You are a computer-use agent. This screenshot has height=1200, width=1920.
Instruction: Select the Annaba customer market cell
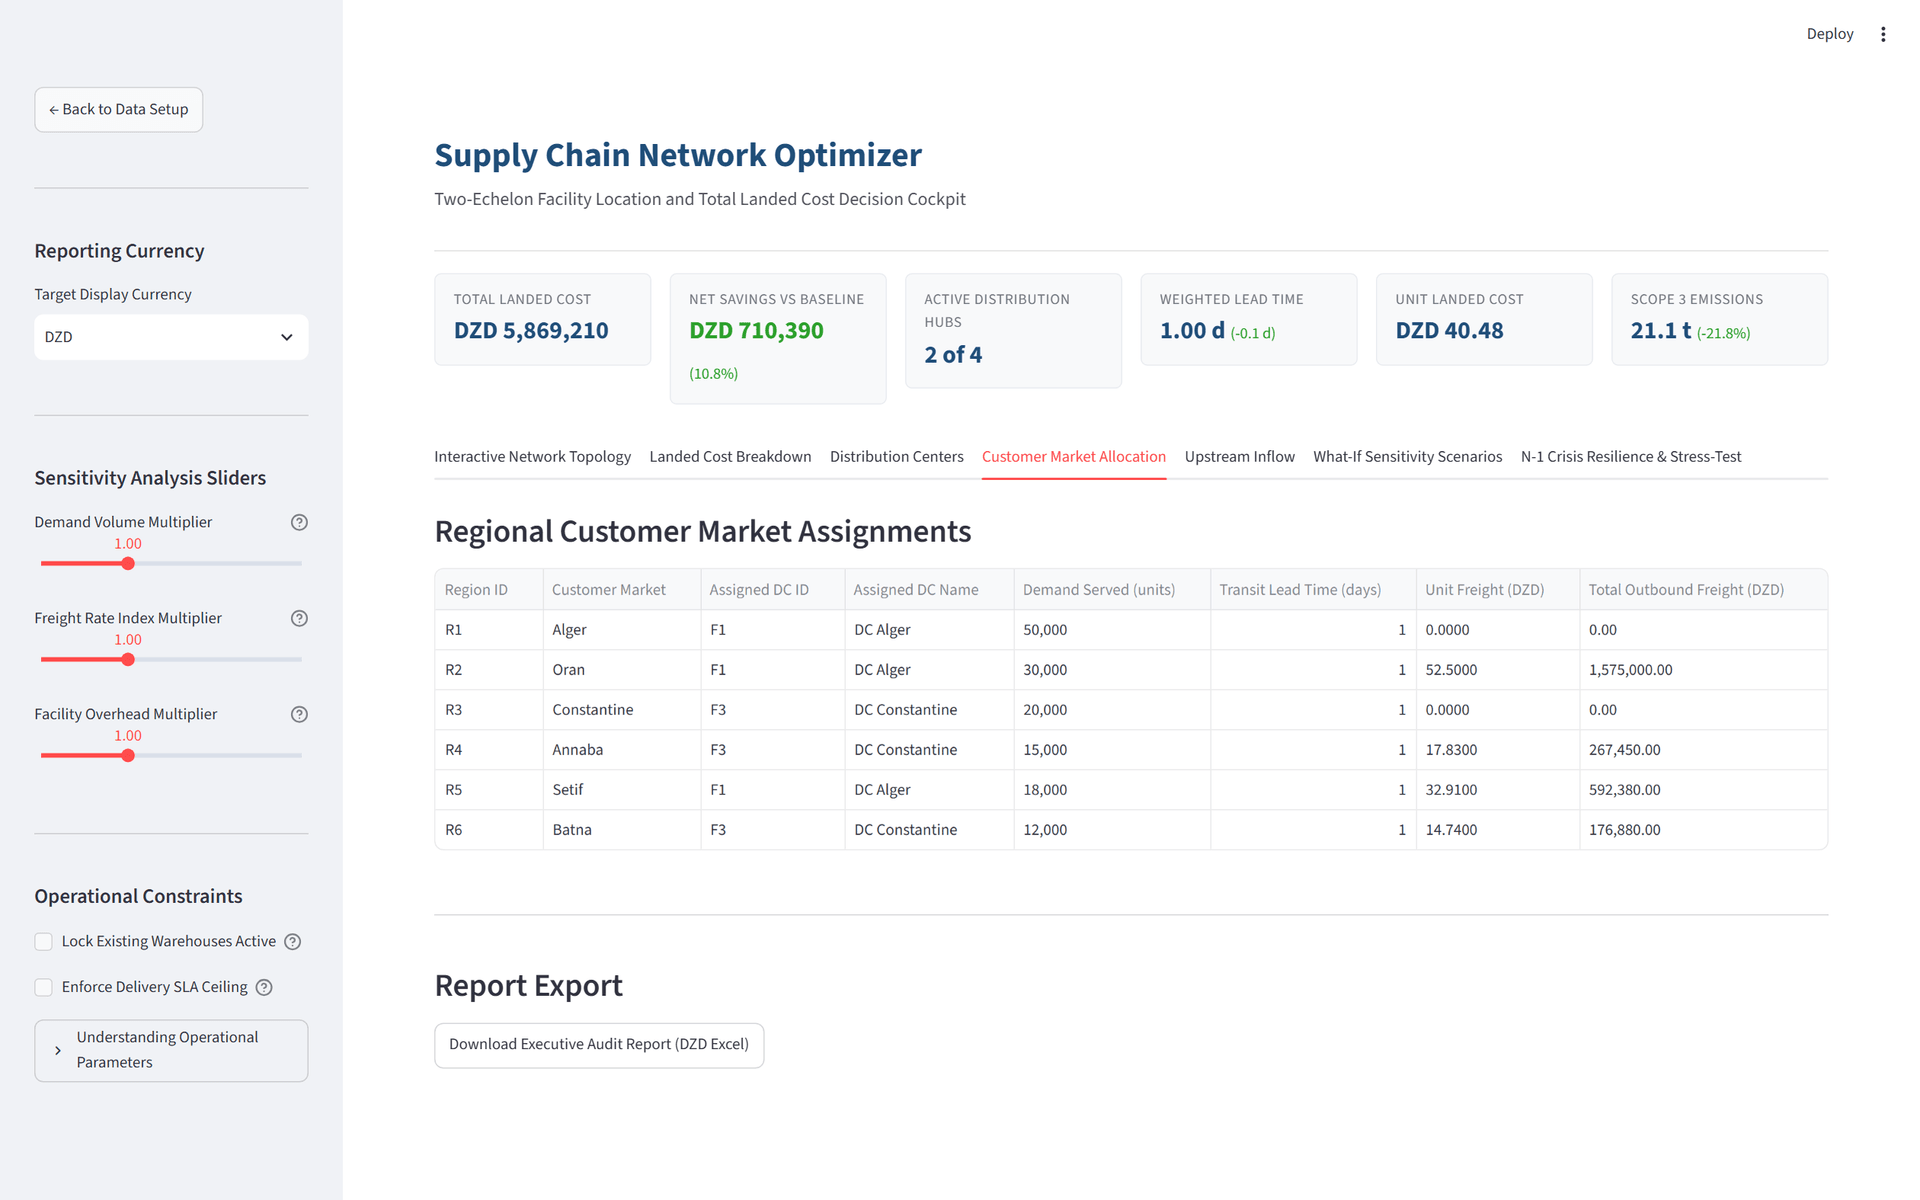tap(621, 750)
